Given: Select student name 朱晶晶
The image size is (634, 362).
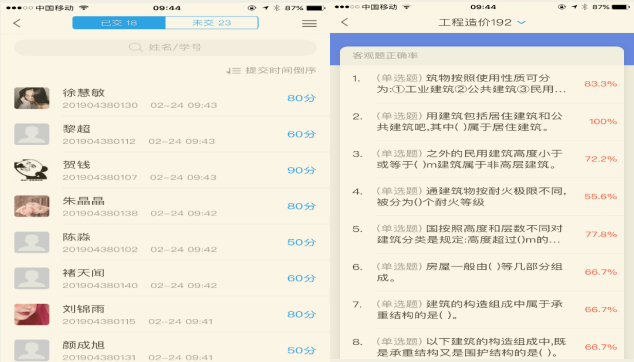Looking at the screenshot, I should tap(84, 201).
